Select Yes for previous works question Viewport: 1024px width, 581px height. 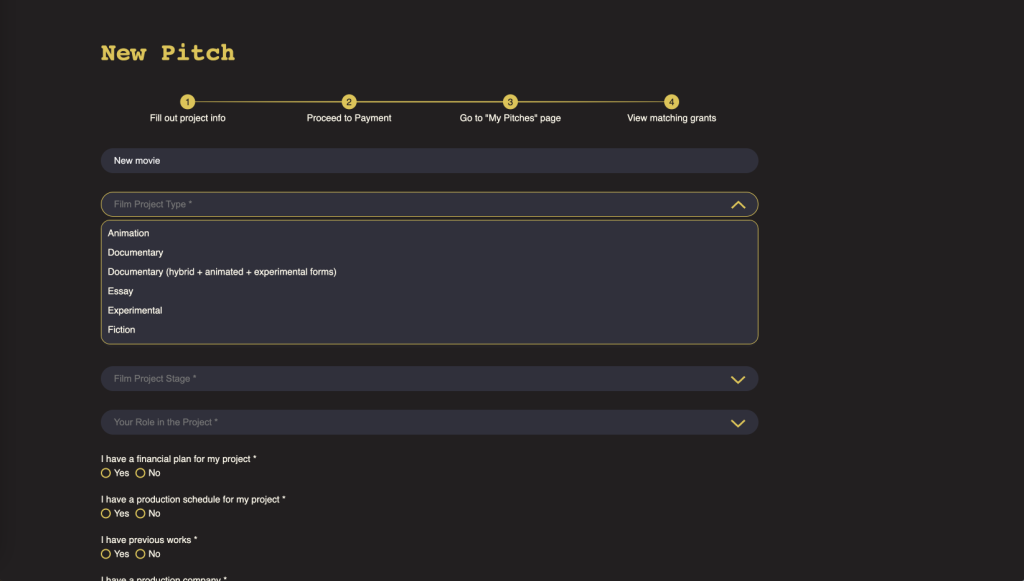[106, 553]
